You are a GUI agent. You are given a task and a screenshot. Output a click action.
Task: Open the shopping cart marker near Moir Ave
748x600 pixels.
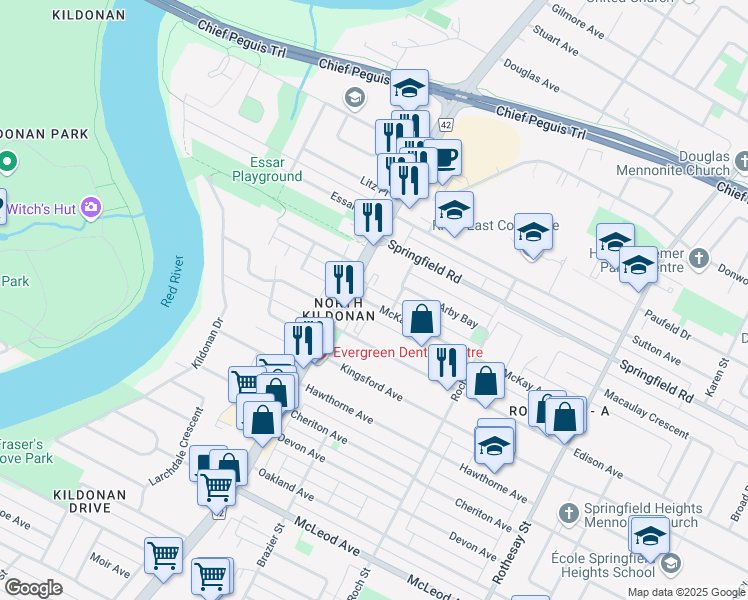click(163, 556)
